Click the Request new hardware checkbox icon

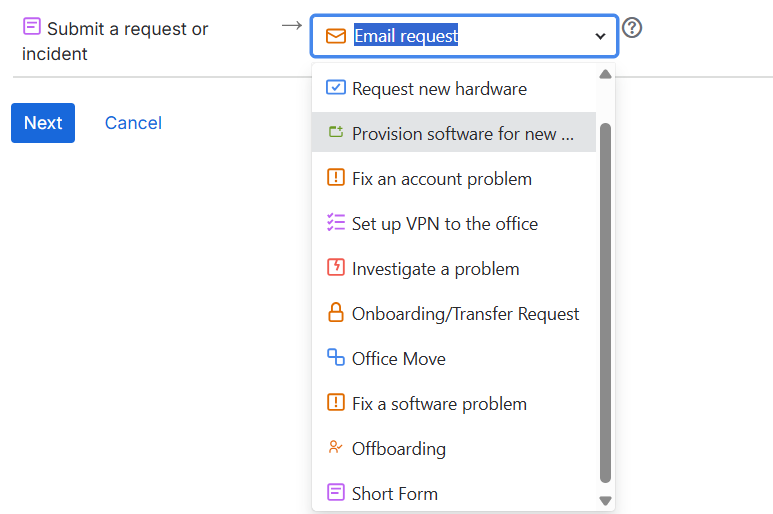click(336, 88)
